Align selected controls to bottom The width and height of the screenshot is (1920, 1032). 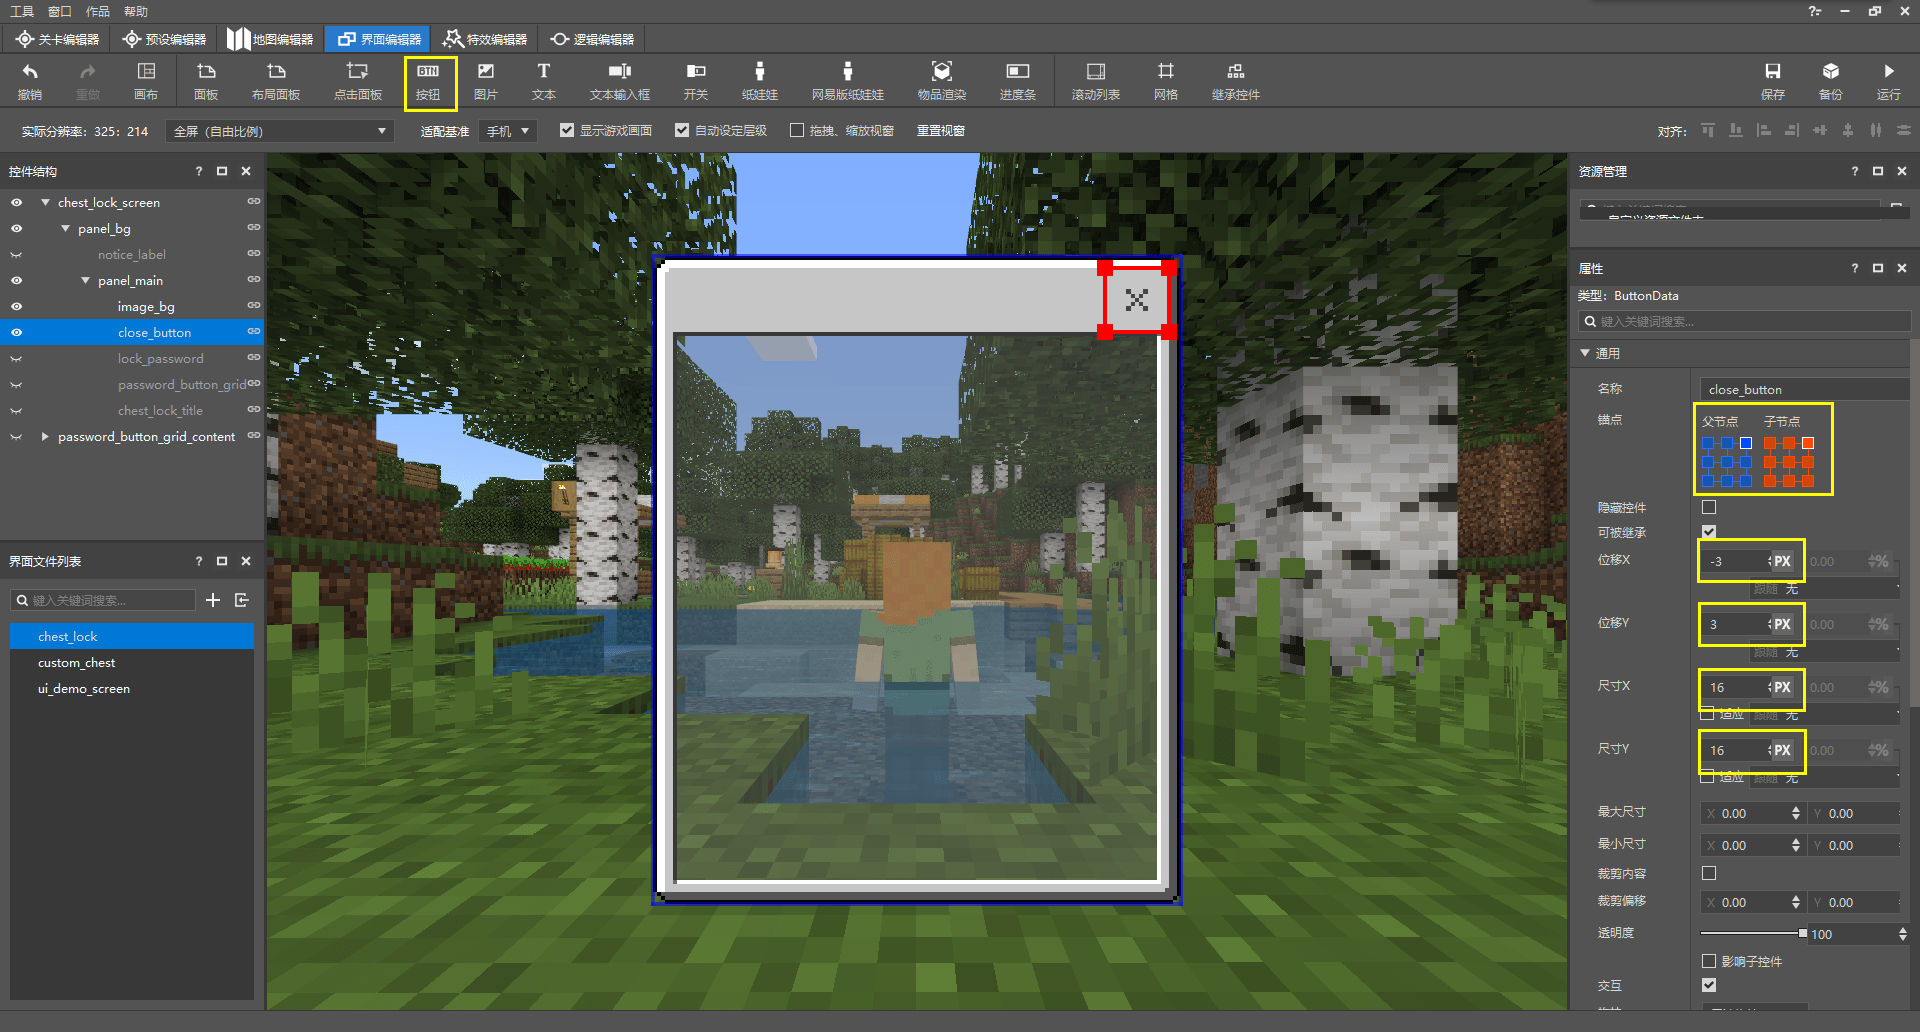(1736, 131)
